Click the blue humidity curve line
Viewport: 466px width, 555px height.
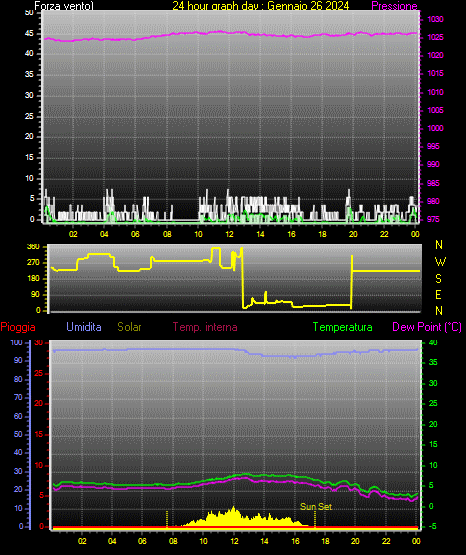(x=235, y=349)
